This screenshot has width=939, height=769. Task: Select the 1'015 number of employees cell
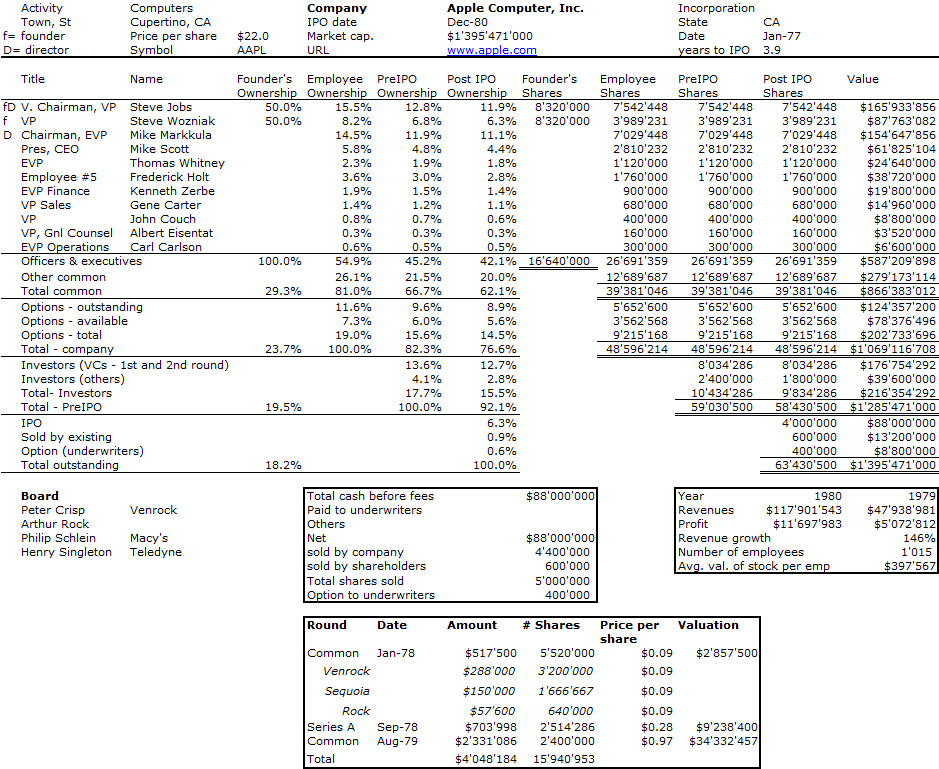point(916,552)
